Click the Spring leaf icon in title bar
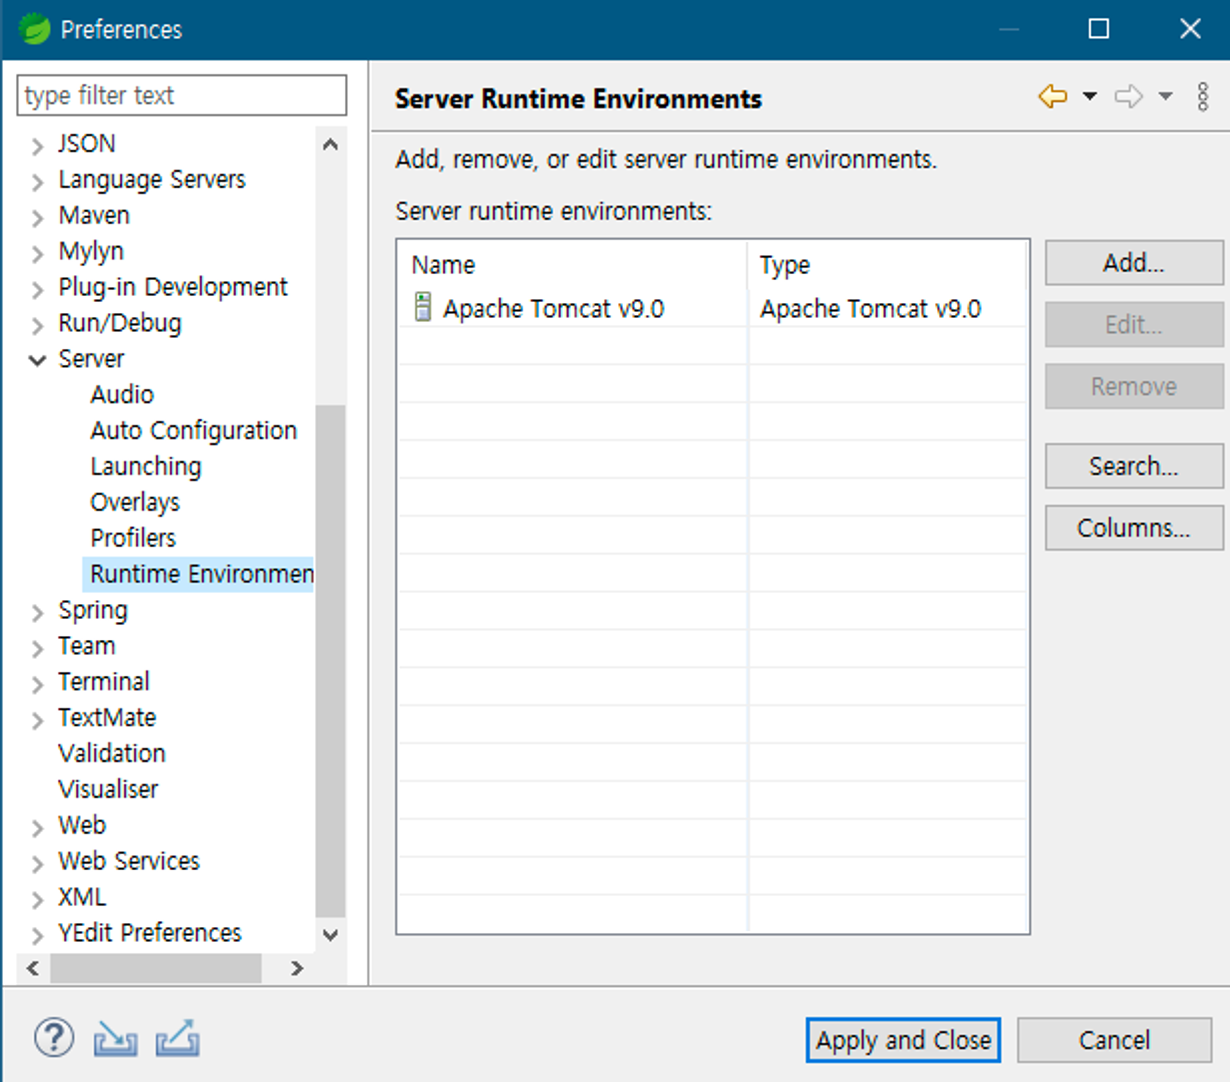 [x=34, y=28]
